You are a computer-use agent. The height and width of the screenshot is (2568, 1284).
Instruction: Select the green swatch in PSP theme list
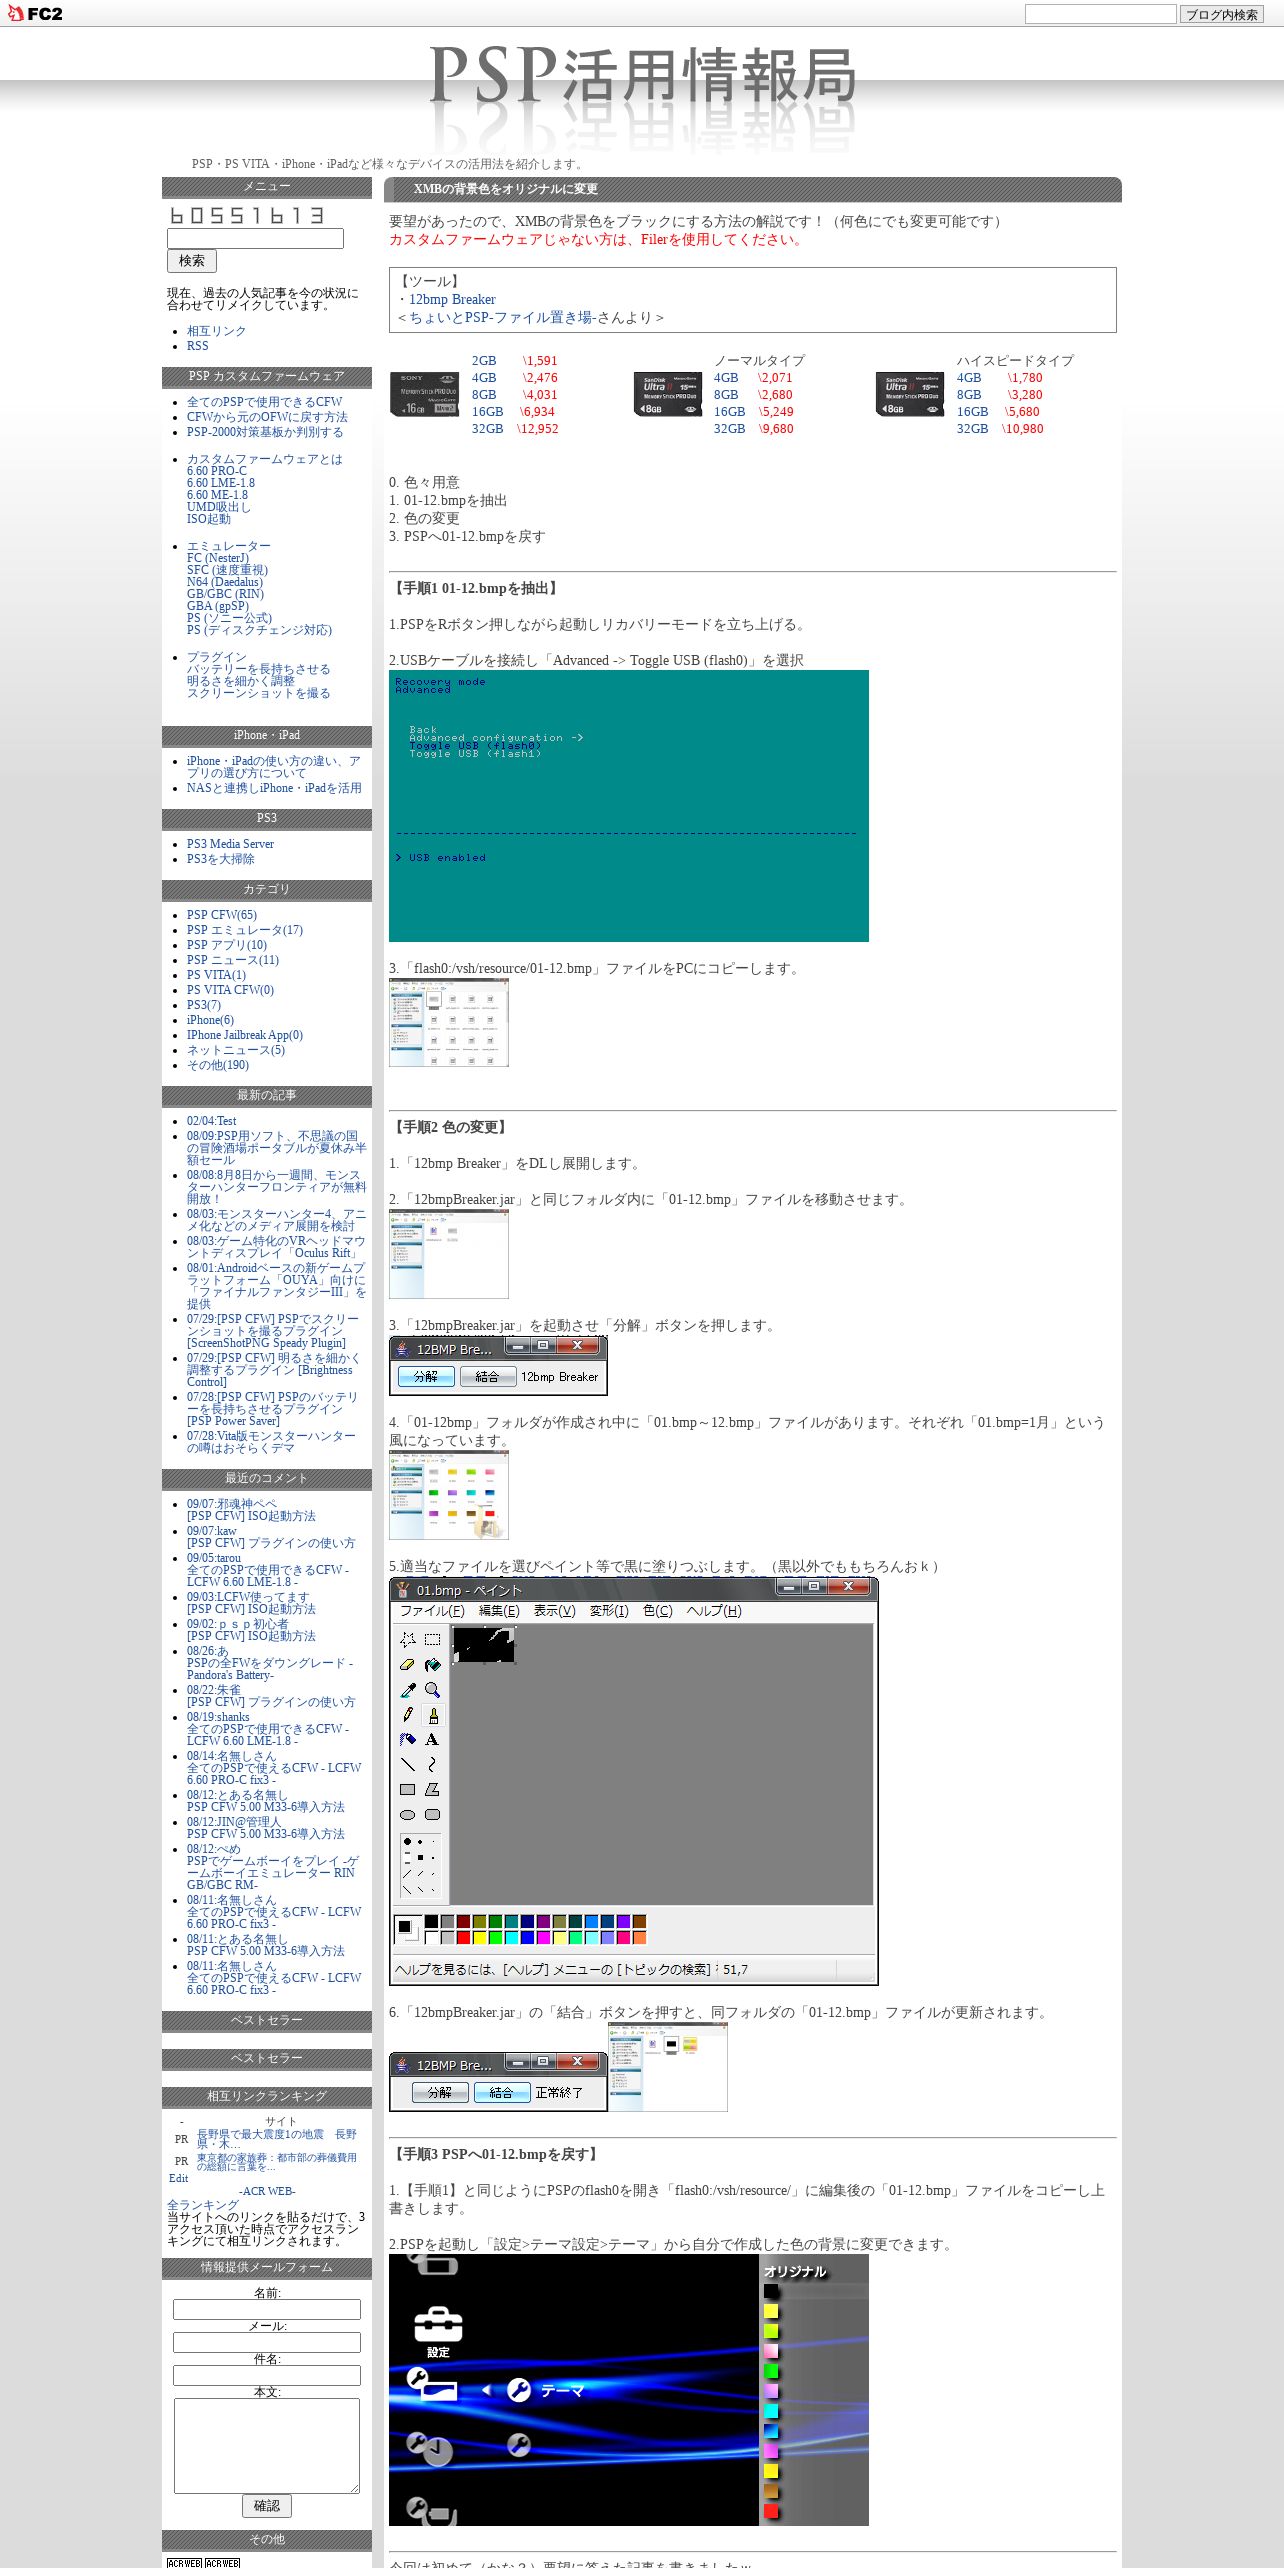point(771,2371)
